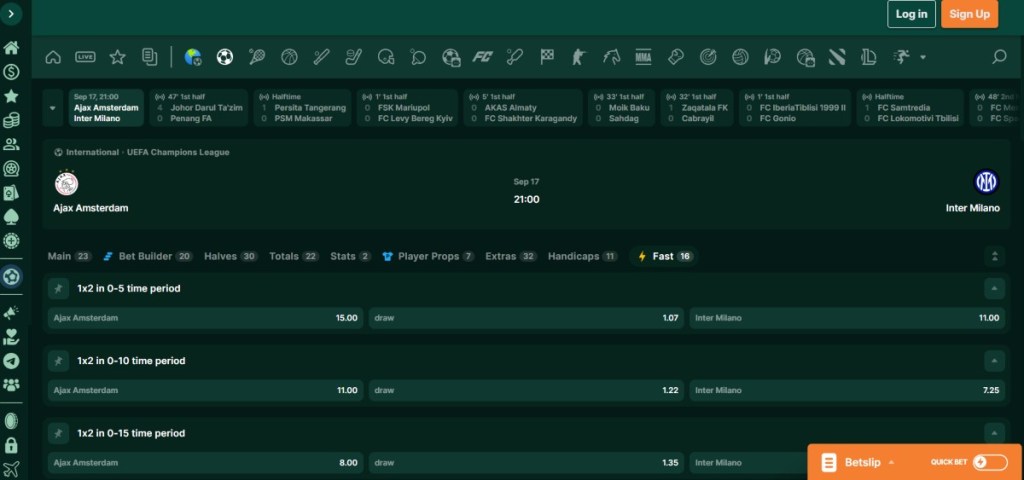Image resolution: width=1024 pixels, height=480 pixels.
Task: Collapse the 1x2 in 0-5 time period section
Action: point(993,288)
